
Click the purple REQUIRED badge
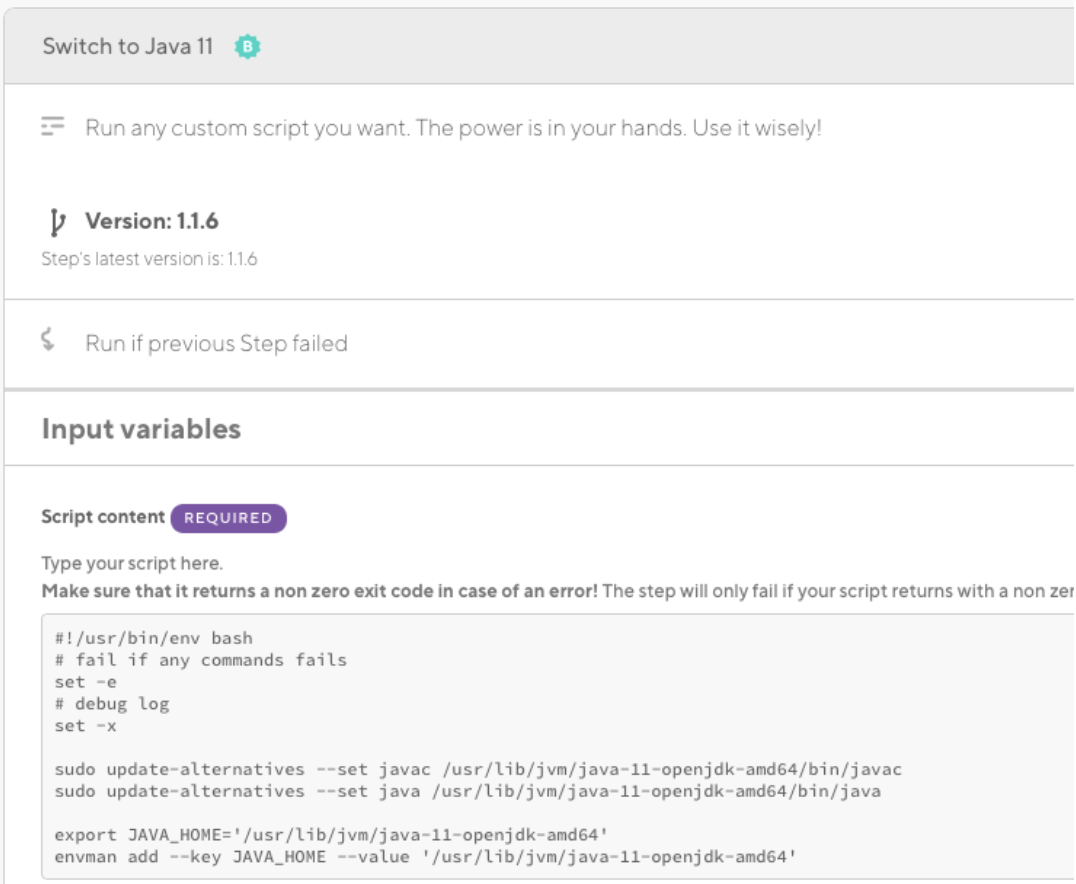[x=228, y=518]
